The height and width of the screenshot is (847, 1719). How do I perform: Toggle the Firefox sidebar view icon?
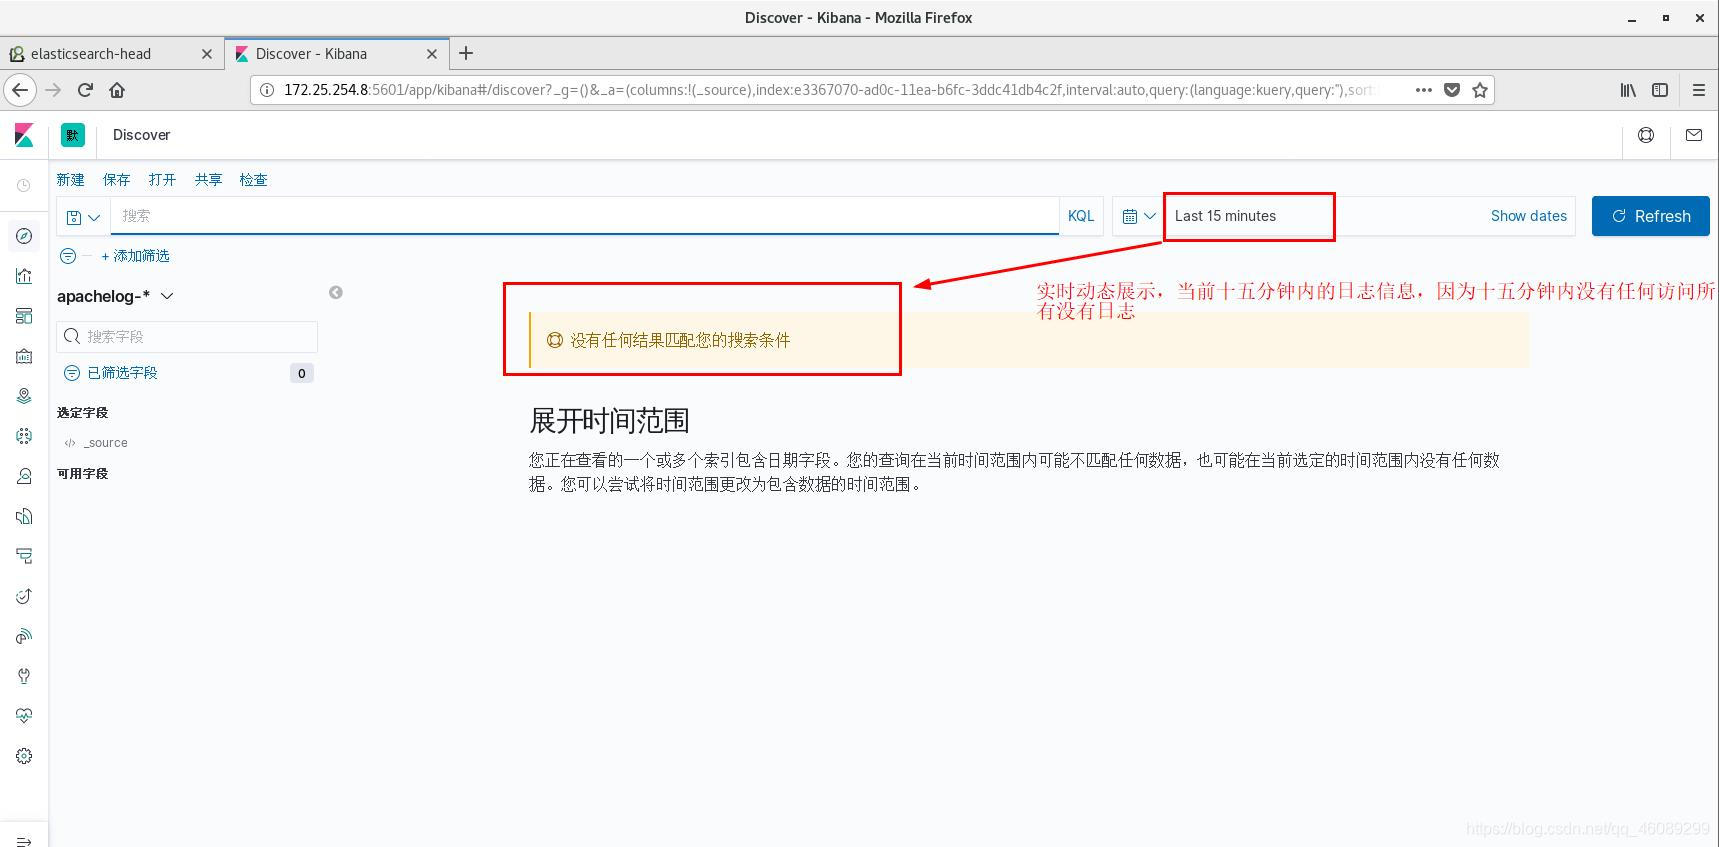[1660, 90]
